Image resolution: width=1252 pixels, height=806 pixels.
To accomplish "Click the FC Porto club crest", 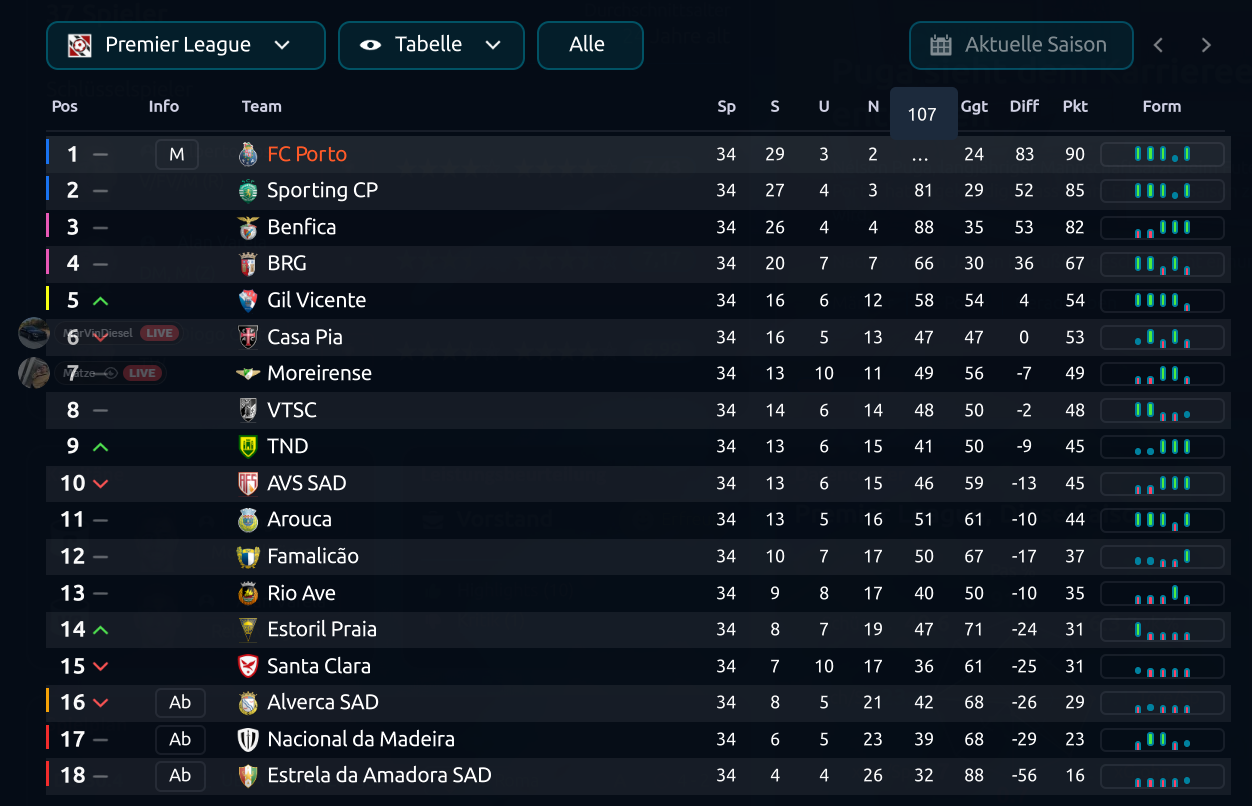I will click(249, 154).
